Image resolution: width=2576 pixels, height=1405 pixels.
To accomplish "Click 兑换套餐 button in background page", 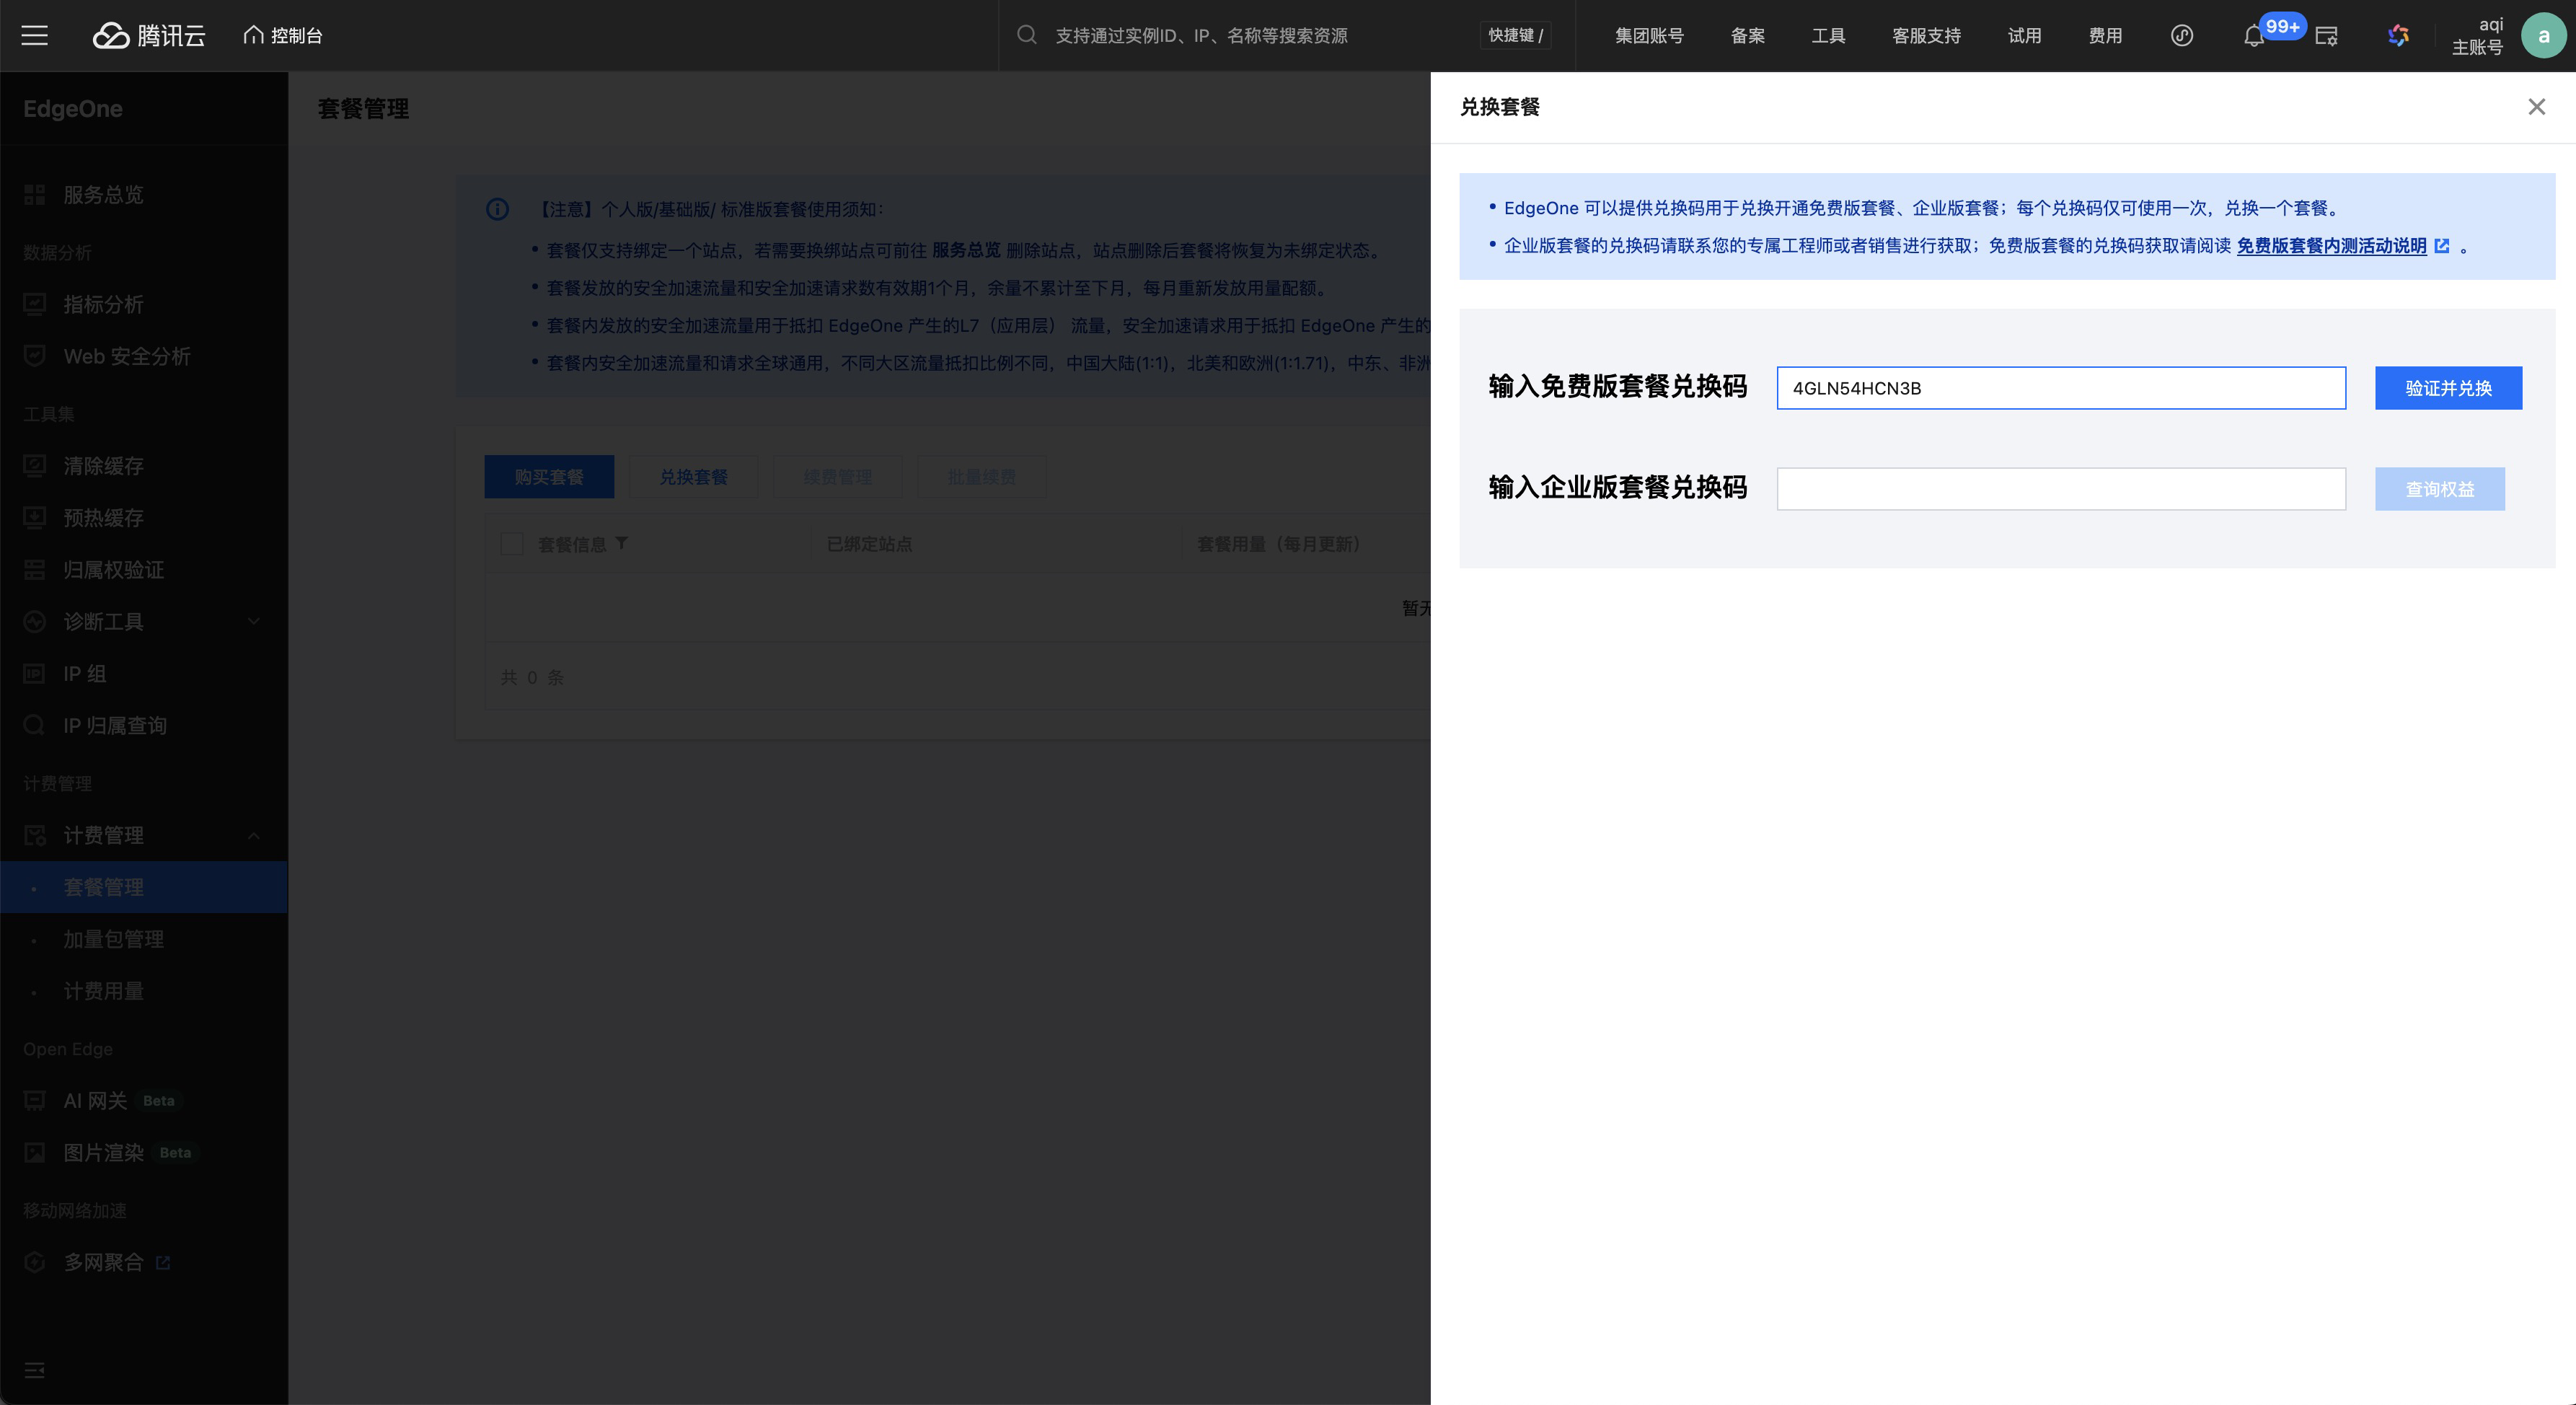I will (x=693, y=477).
